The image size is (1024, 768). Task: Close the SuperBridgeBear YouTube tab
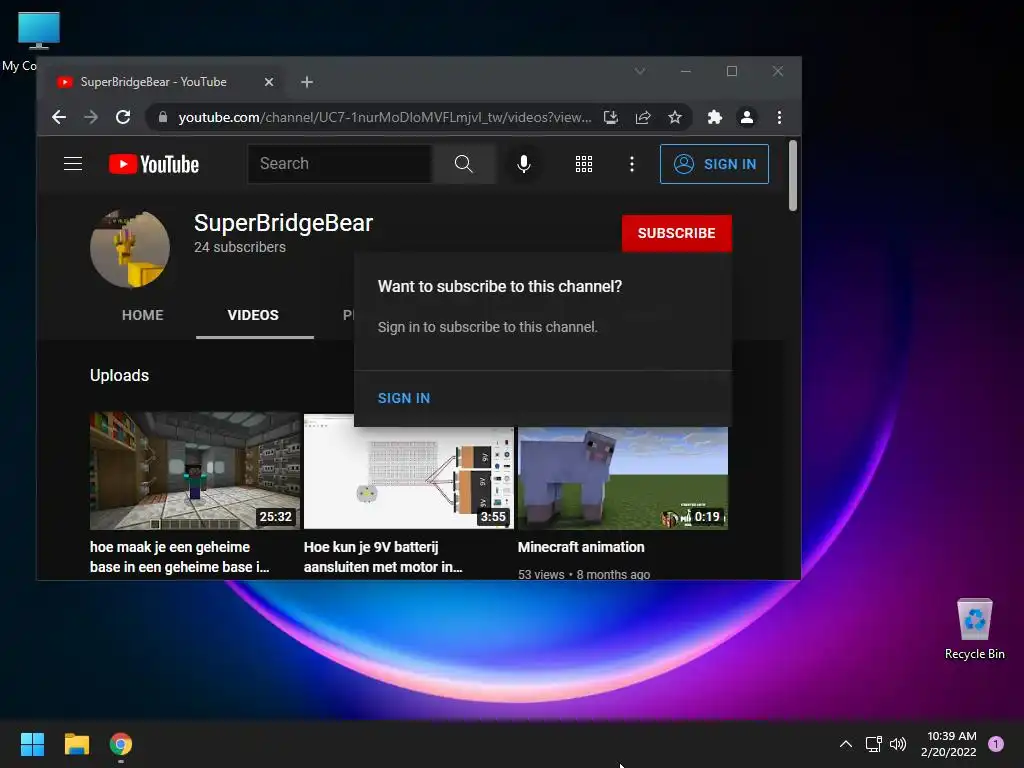pos(269,82)
